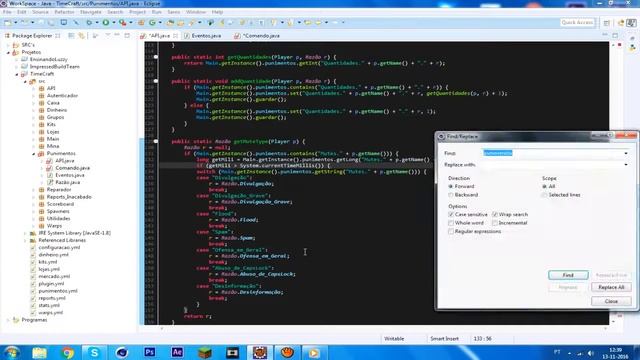The width and height of the screenshot is (640, 360).
Task: Click the Windows Start button
Action: [x=12, y=352]
